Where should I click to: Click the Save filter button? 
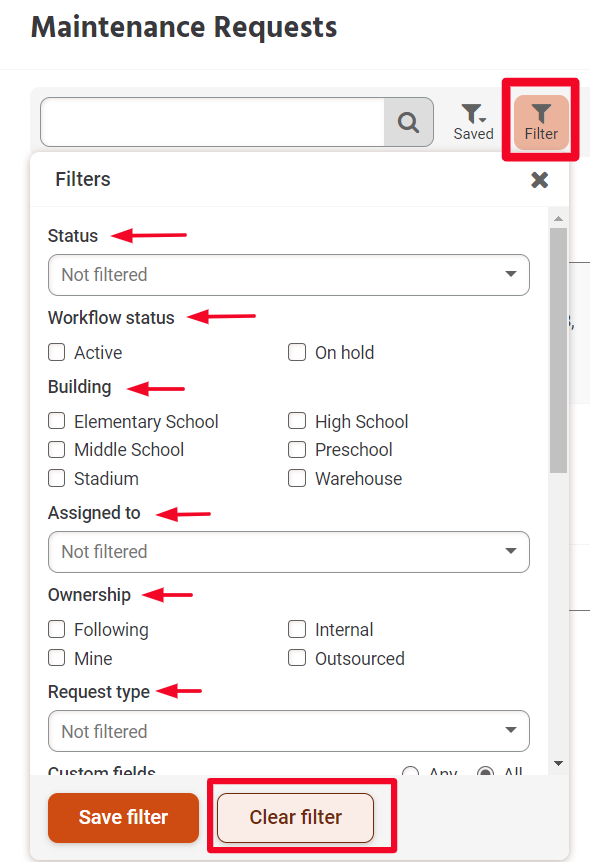coord(123,817)
